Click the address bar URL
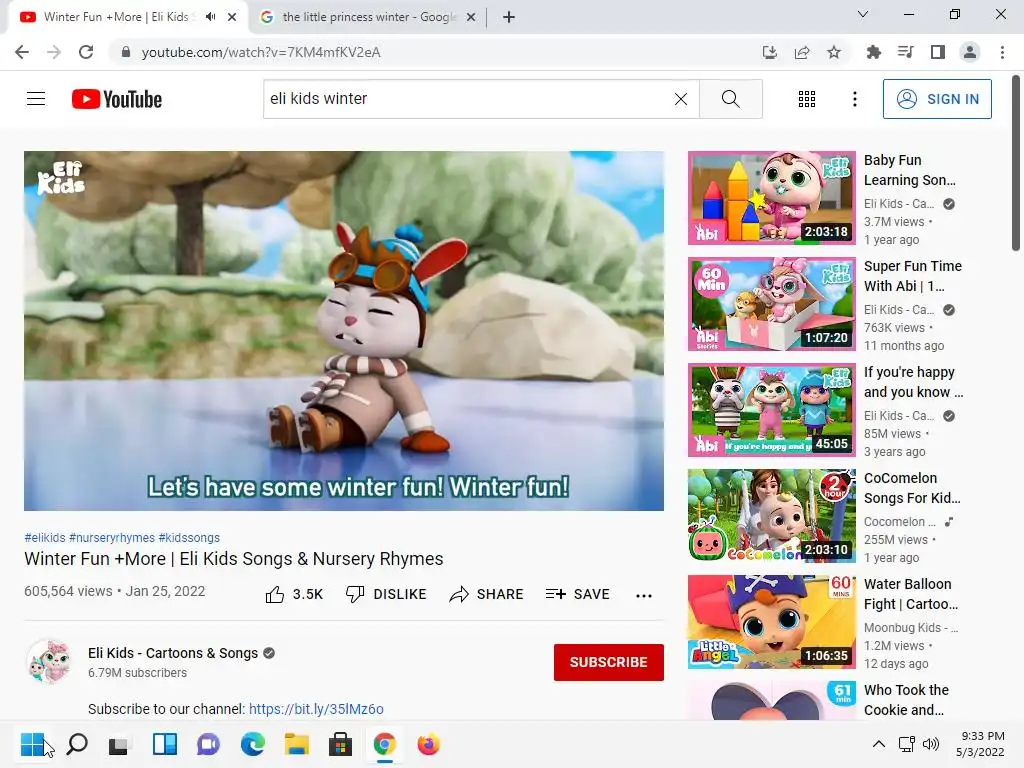The image size is (1024, 768). [261, 52]
